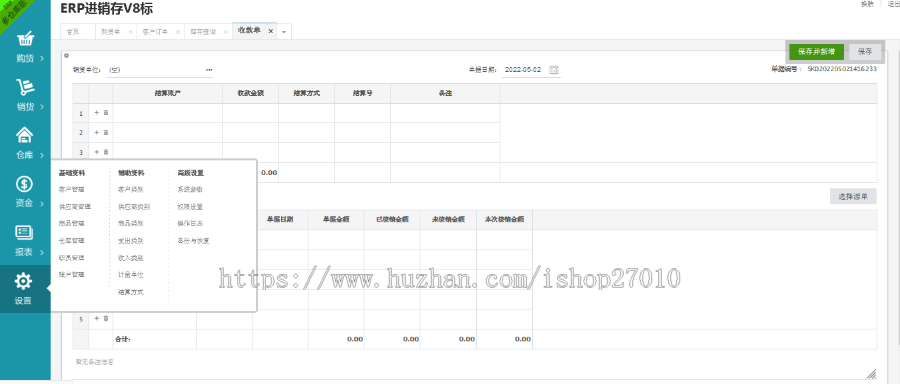Open 账户管理 in settings menu

coord(71,274)
